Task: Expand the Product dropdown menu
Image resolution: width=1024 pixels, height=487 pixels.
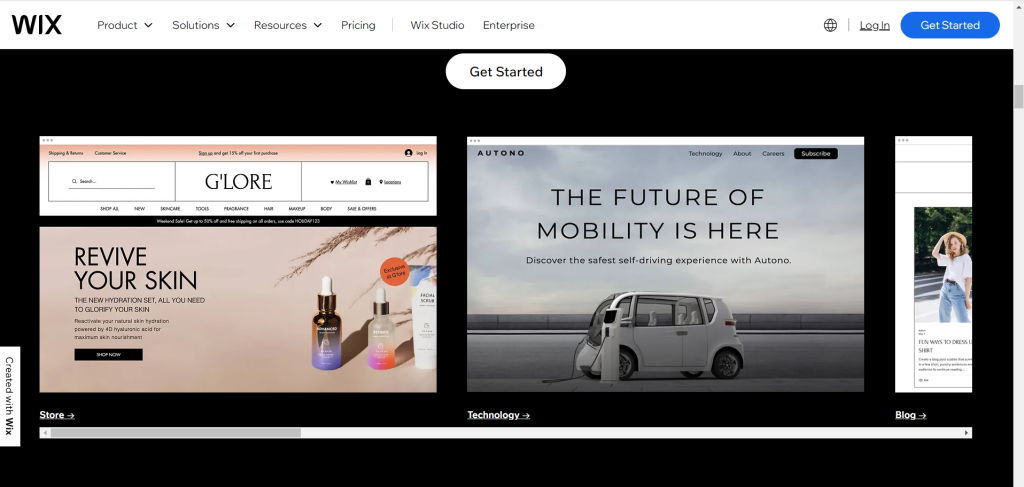Action: coord(125,25)
